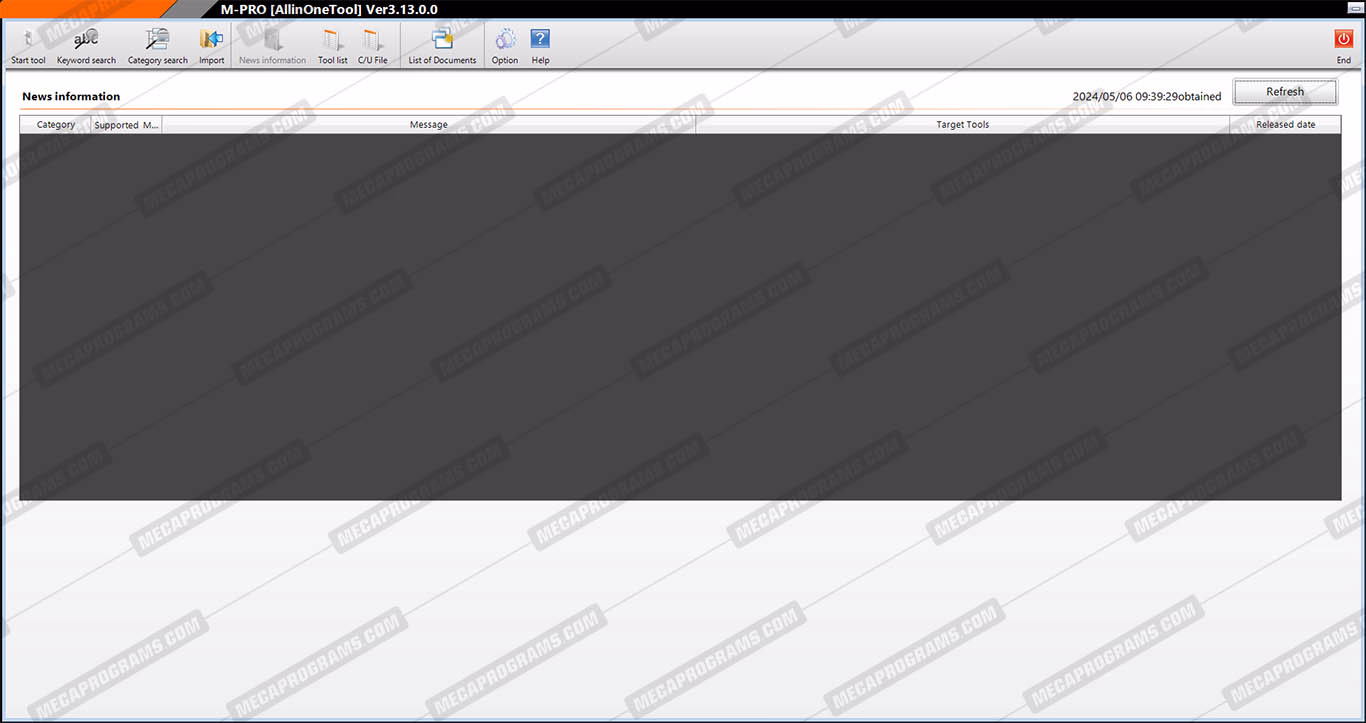Sort by the Released date column header
This screenshot has height=723, width=1366.
coord(1286,125)
